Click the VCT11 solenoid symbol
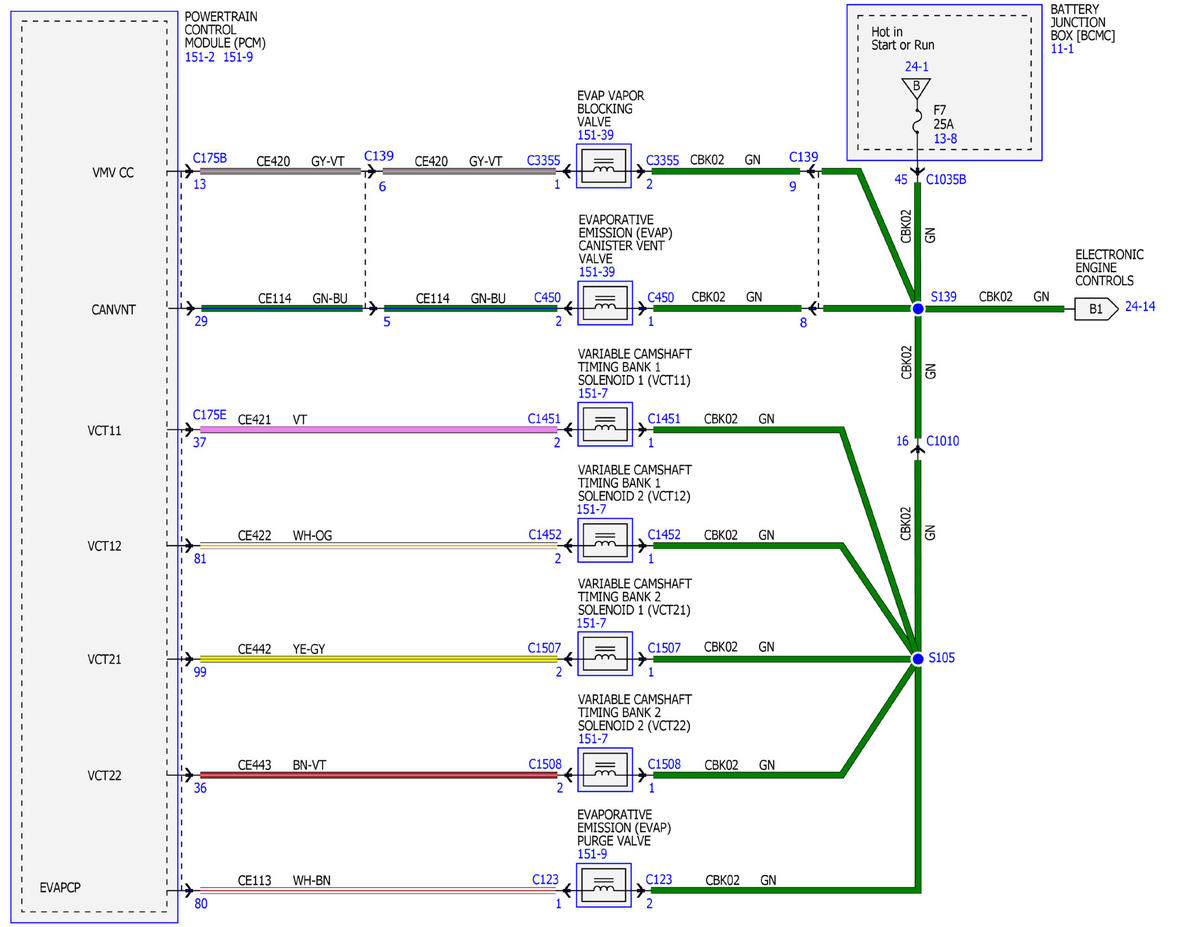Viewport: 1200px width, 927px height. [x=605, y=425]
